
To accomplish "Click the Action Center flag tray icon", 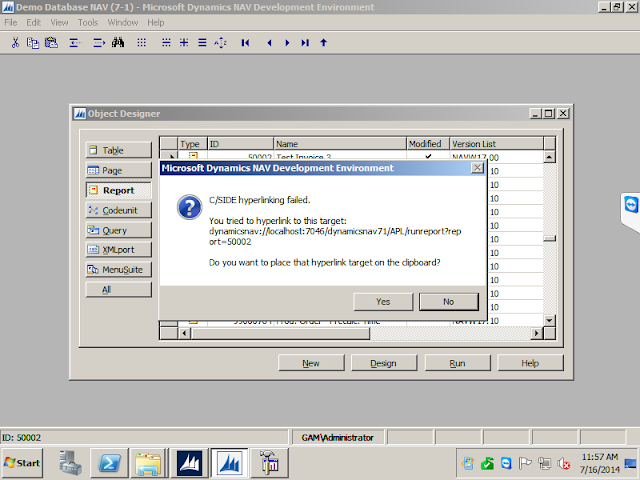I will (525, 464).
